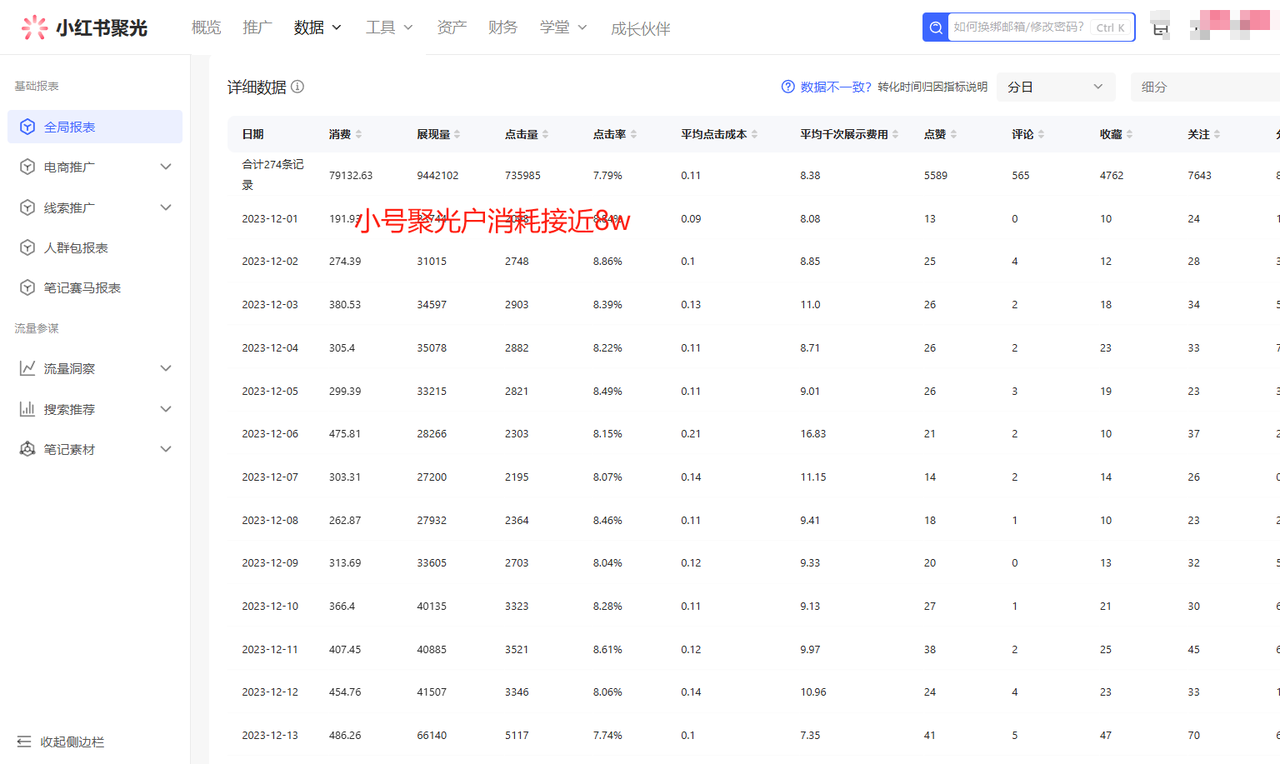Click the 人群包报表 icon in sidebar
The width and height of the screenshot is (1280, 764).
click(28, 247)
